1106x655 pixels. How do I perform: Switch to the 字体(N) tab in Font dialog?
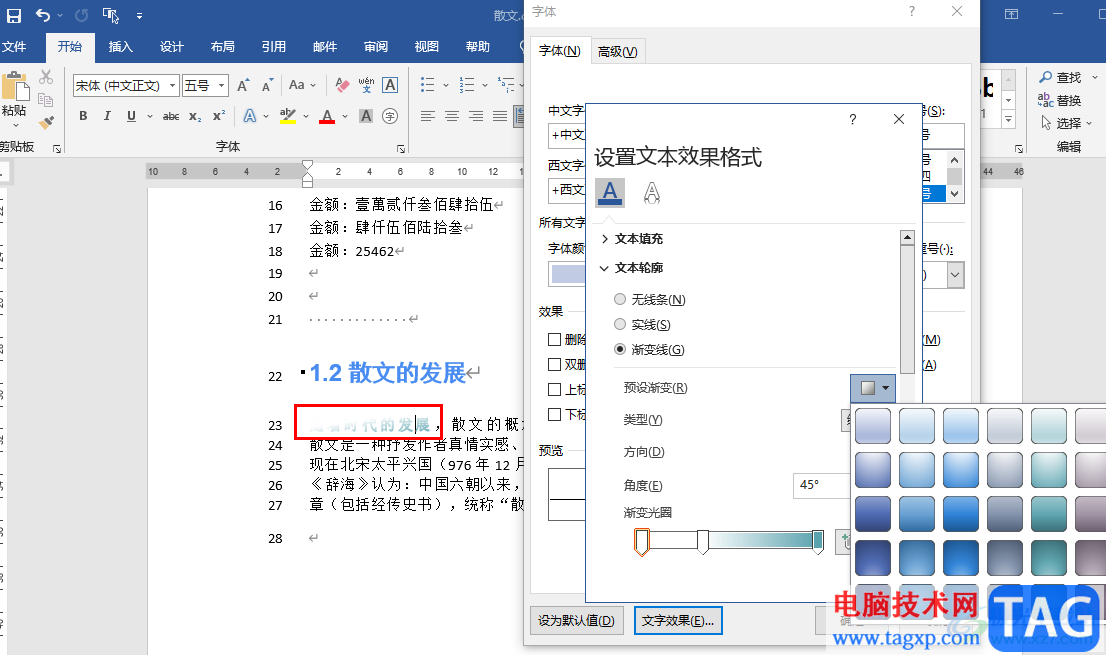click(559, 51)
